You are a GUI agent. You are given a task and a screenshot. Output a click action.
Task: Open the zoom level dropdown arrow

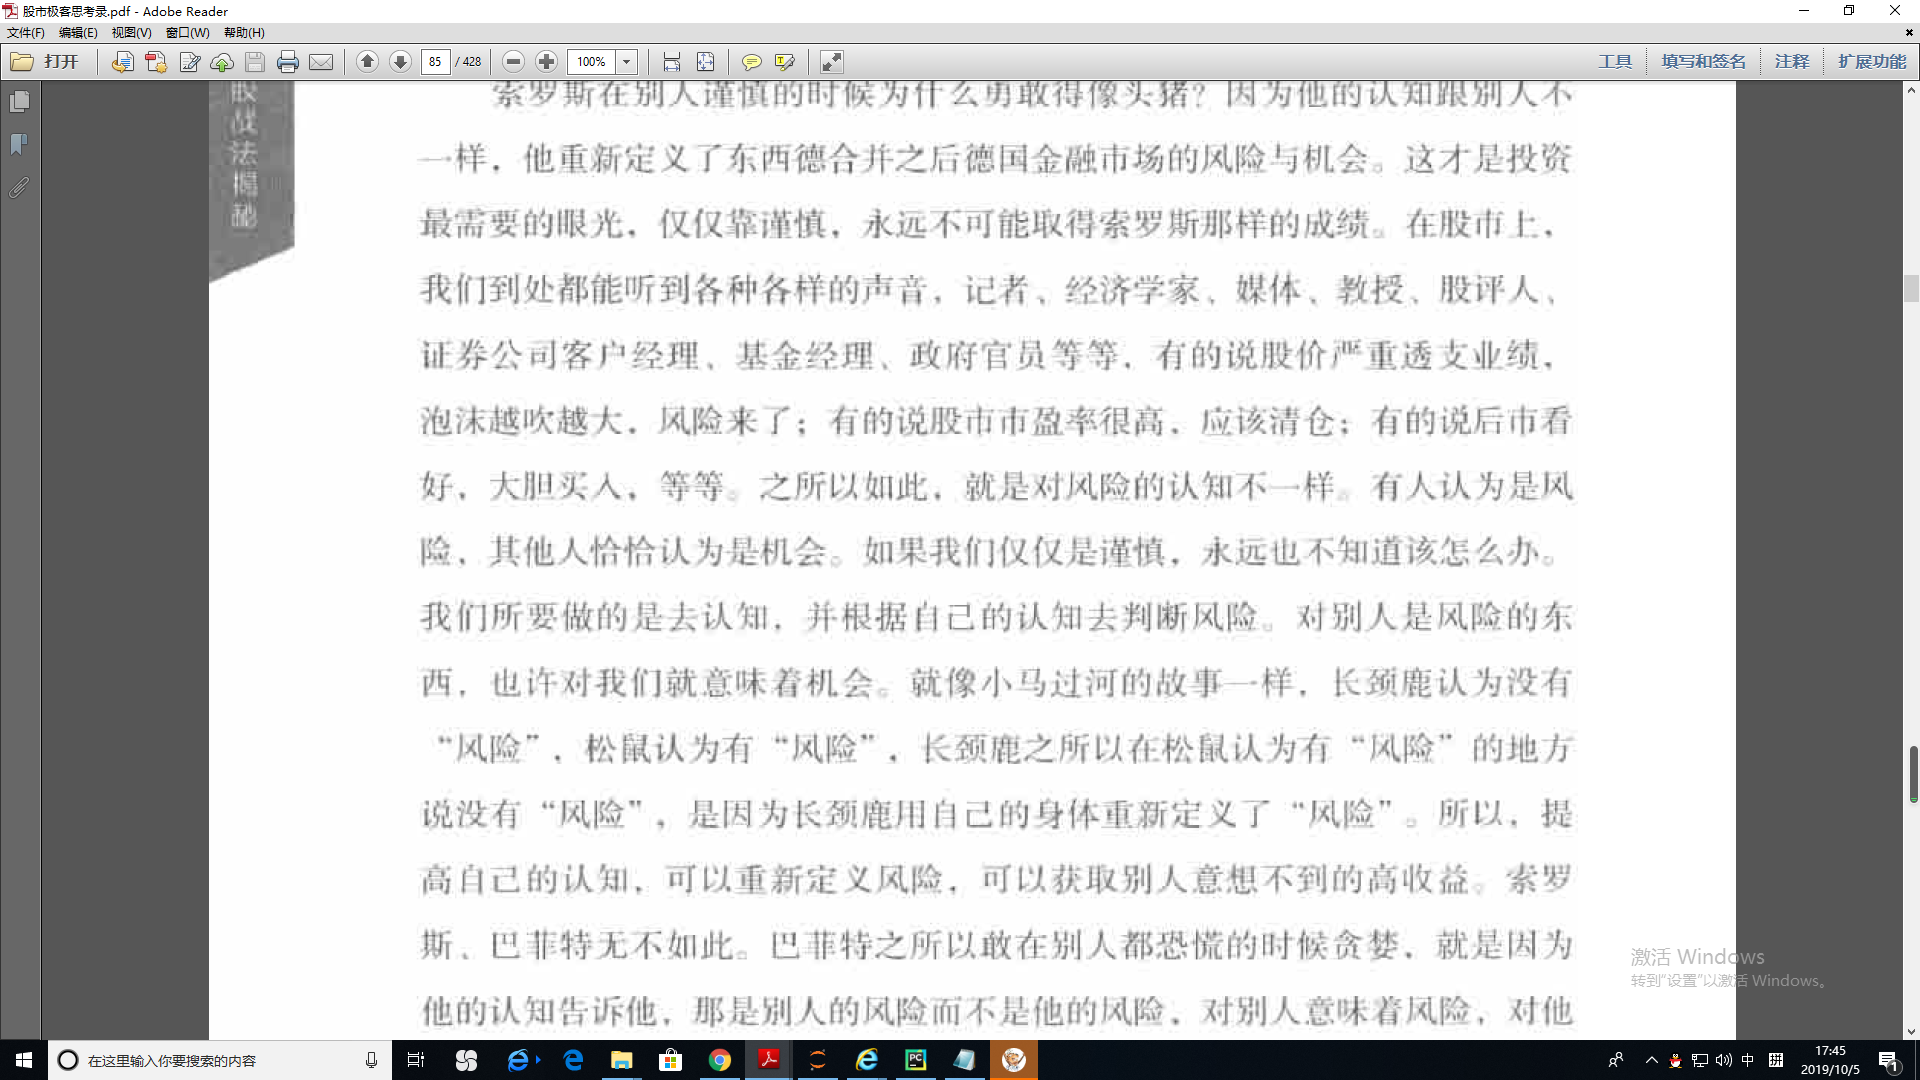pyautogui.click(x=627, y=62)
